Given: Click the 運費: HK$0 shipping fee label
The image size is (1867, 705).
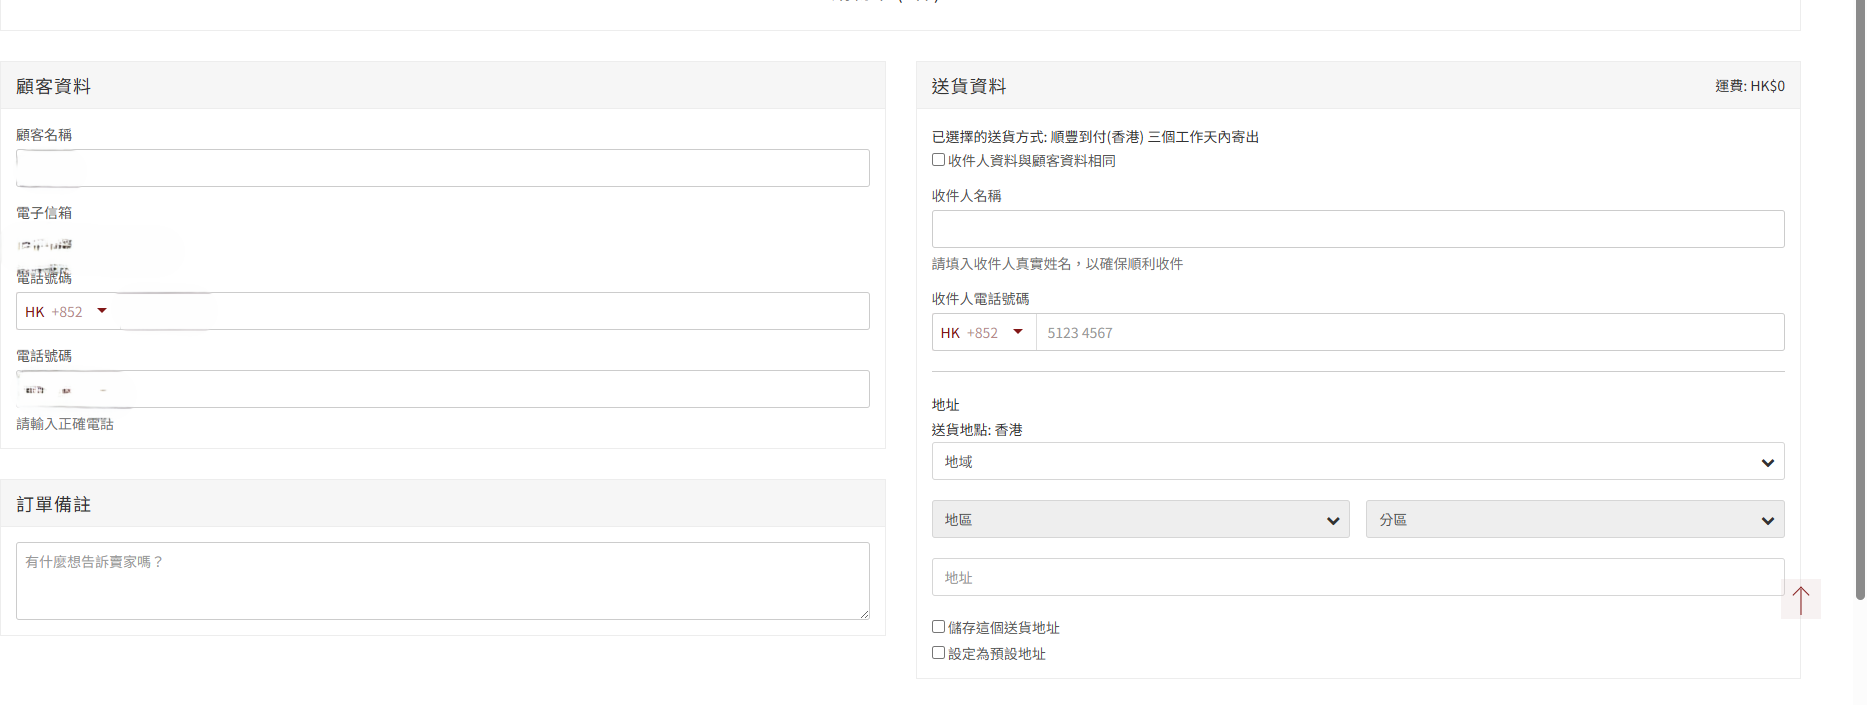Looking at the screenshot, I should click(1749, 86).
